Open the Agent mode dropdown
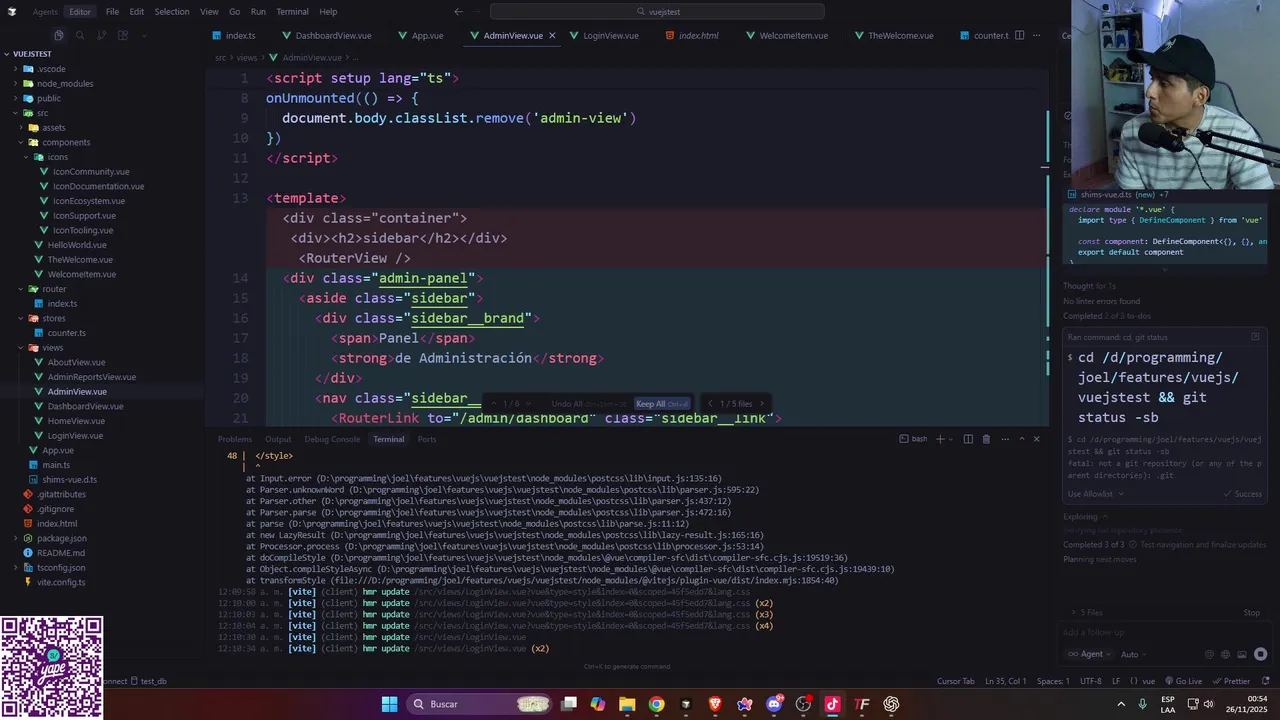1280x720 pixels. [x=1089, y=654]
